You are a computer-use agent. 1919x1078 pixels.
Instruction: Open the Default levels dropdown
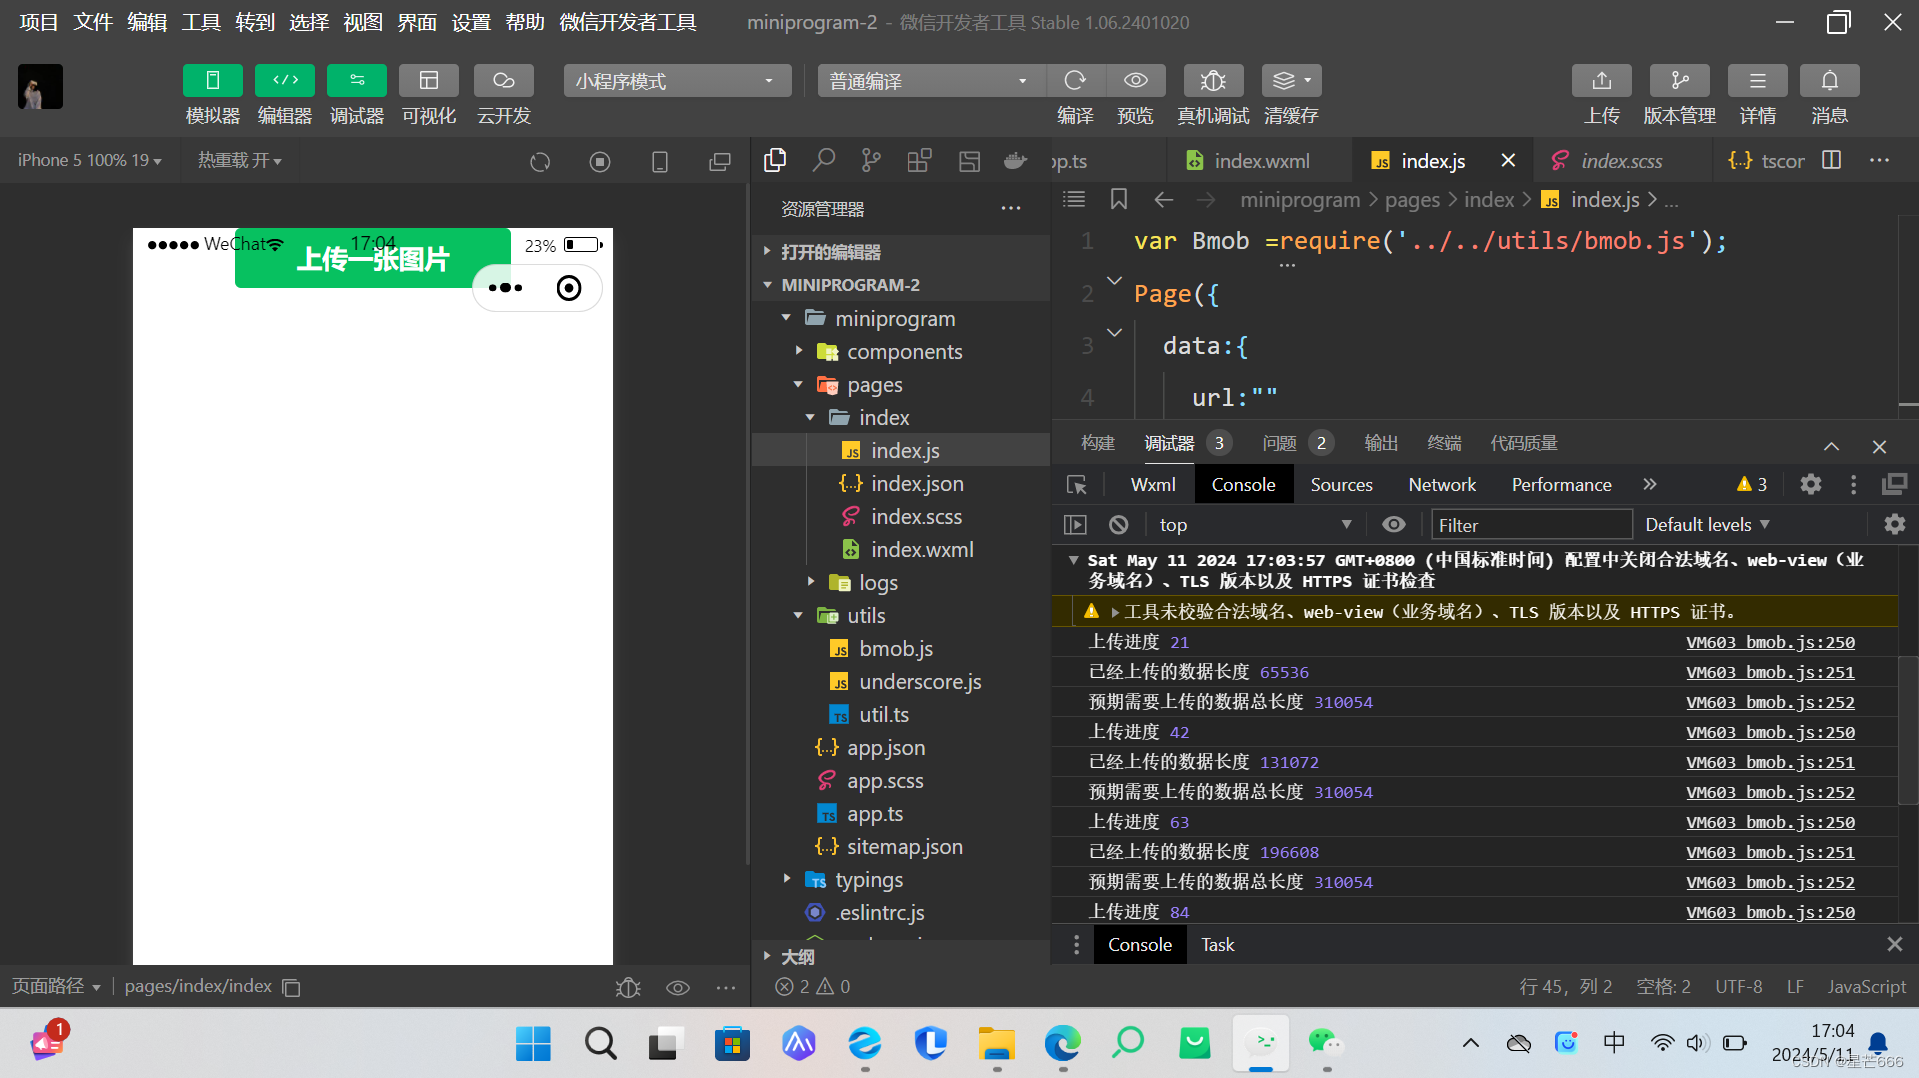pyautogui.click(x=1707, y=525)
